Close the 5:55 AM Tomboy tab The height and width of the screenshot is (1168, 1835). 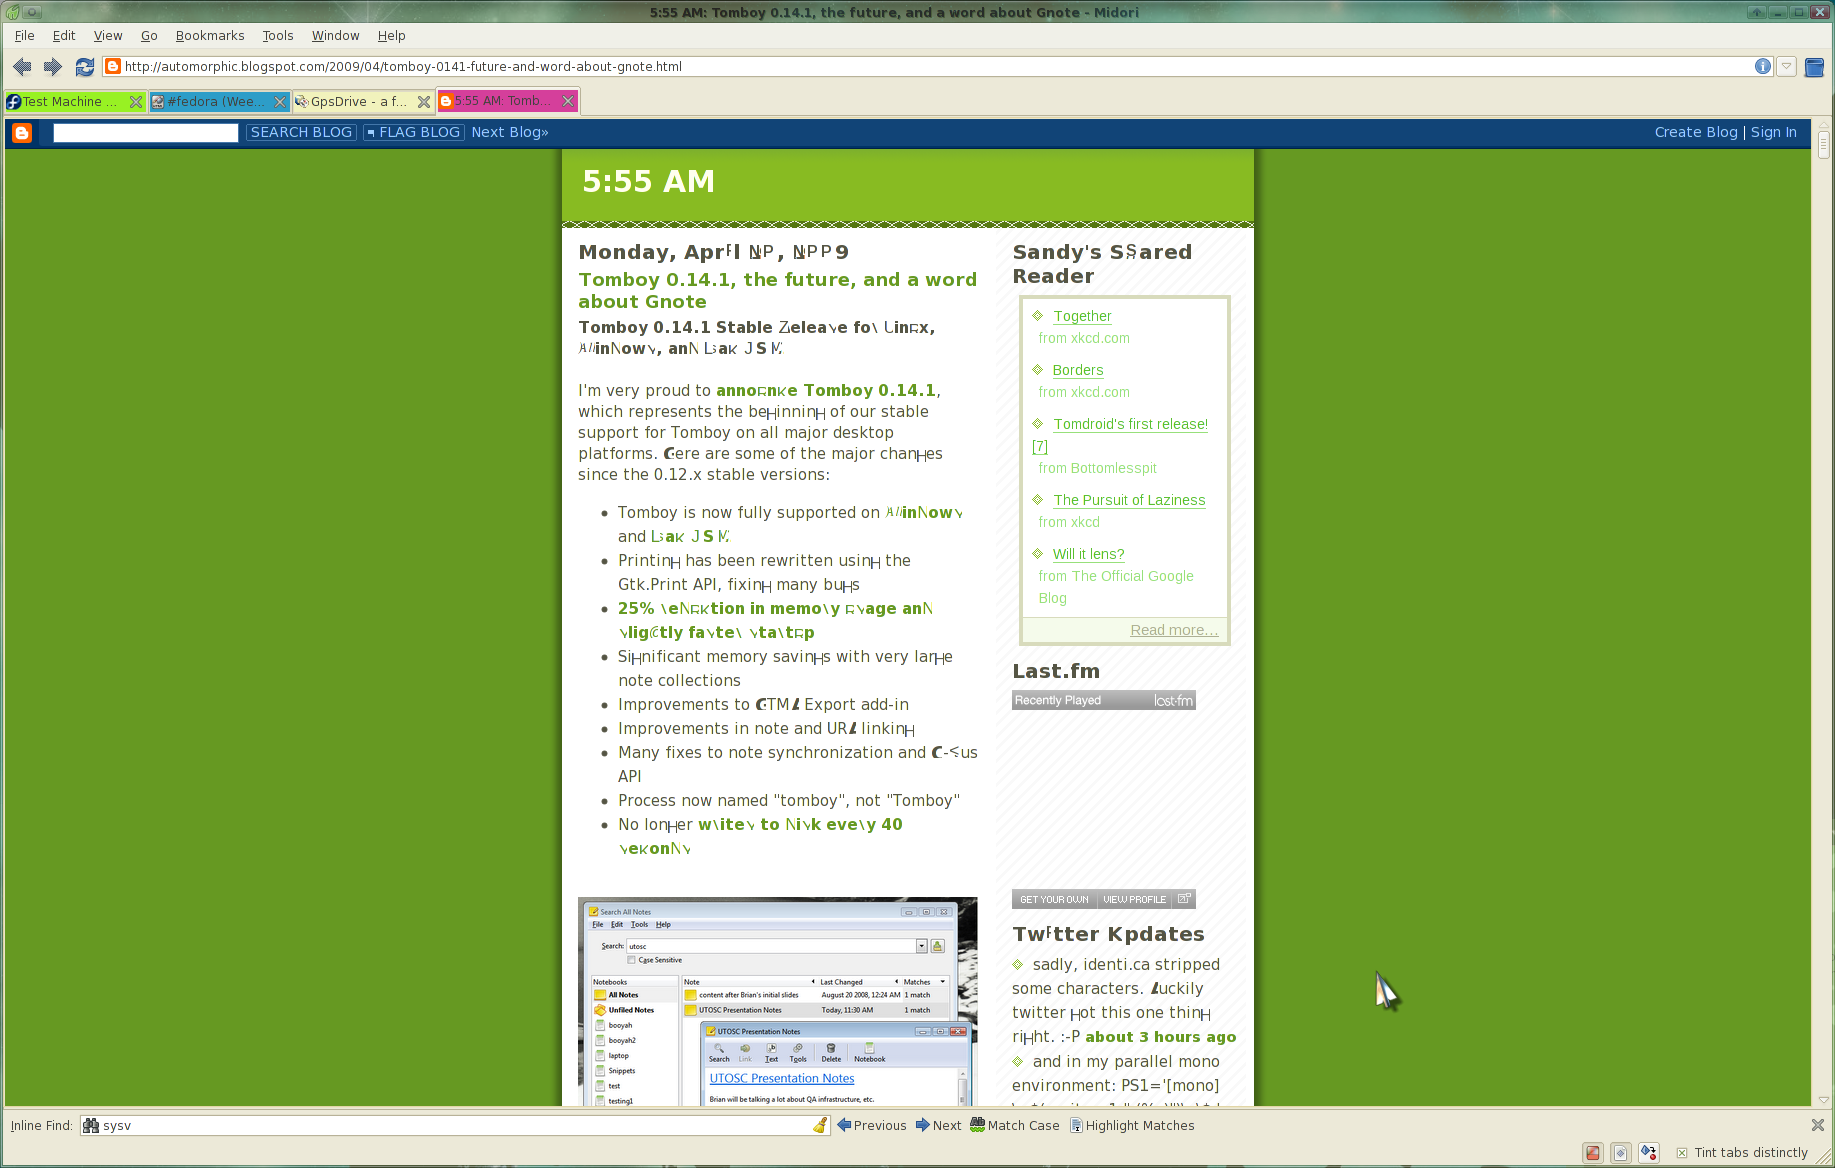coord(568,101)
